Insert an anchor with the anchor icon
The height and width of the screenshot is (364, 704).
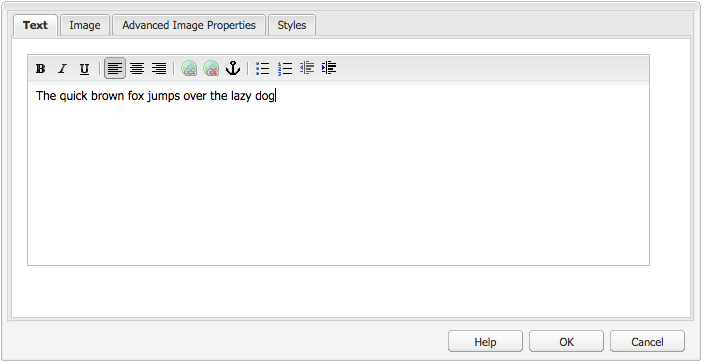(x=233, y=69)
